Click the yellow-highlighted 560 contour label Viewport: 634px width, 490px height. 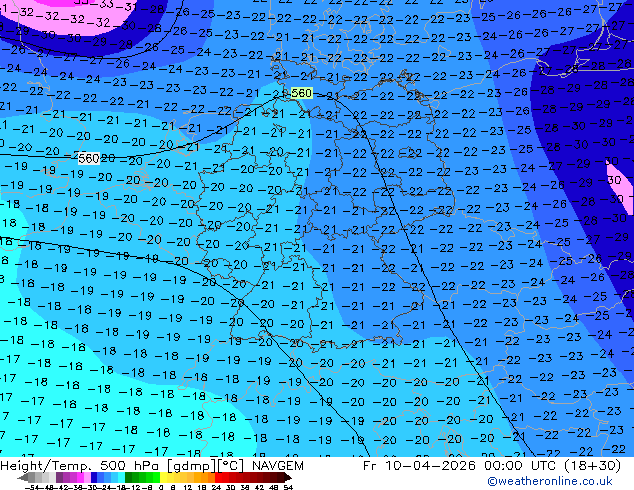pyautogui.click(x=301, y=93)
